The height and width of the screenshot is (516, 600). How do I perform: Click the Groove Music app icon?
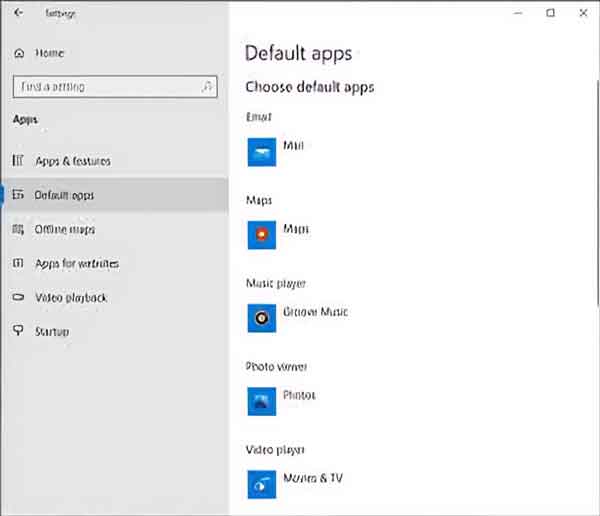click(262, 318)
